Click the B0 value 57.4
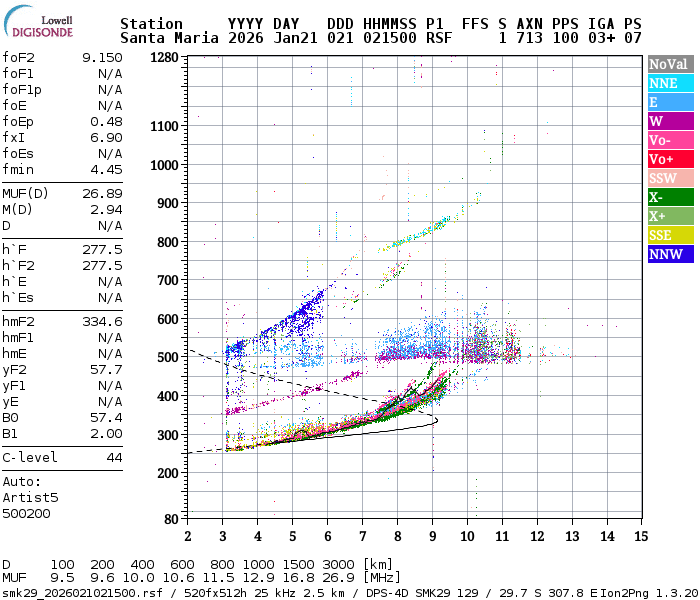 (106, 417)
